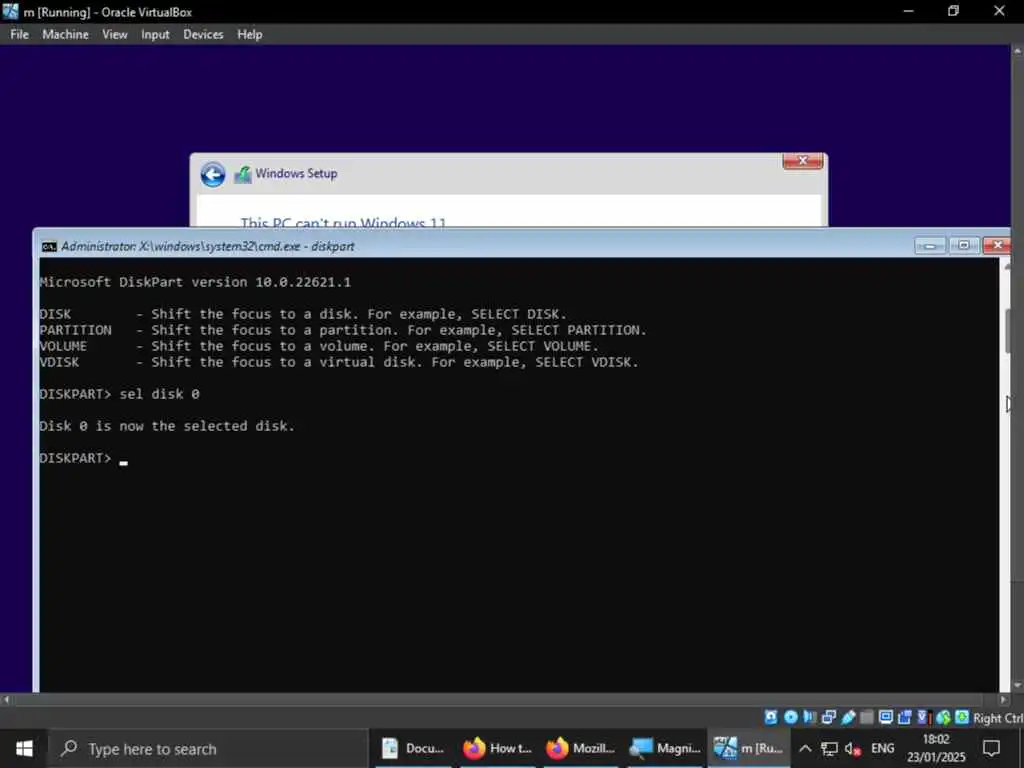Click the display status icon
Image resolution: width=1024 pixels, height=768 pixels.
pyautogui.click(x=886, y=717)
